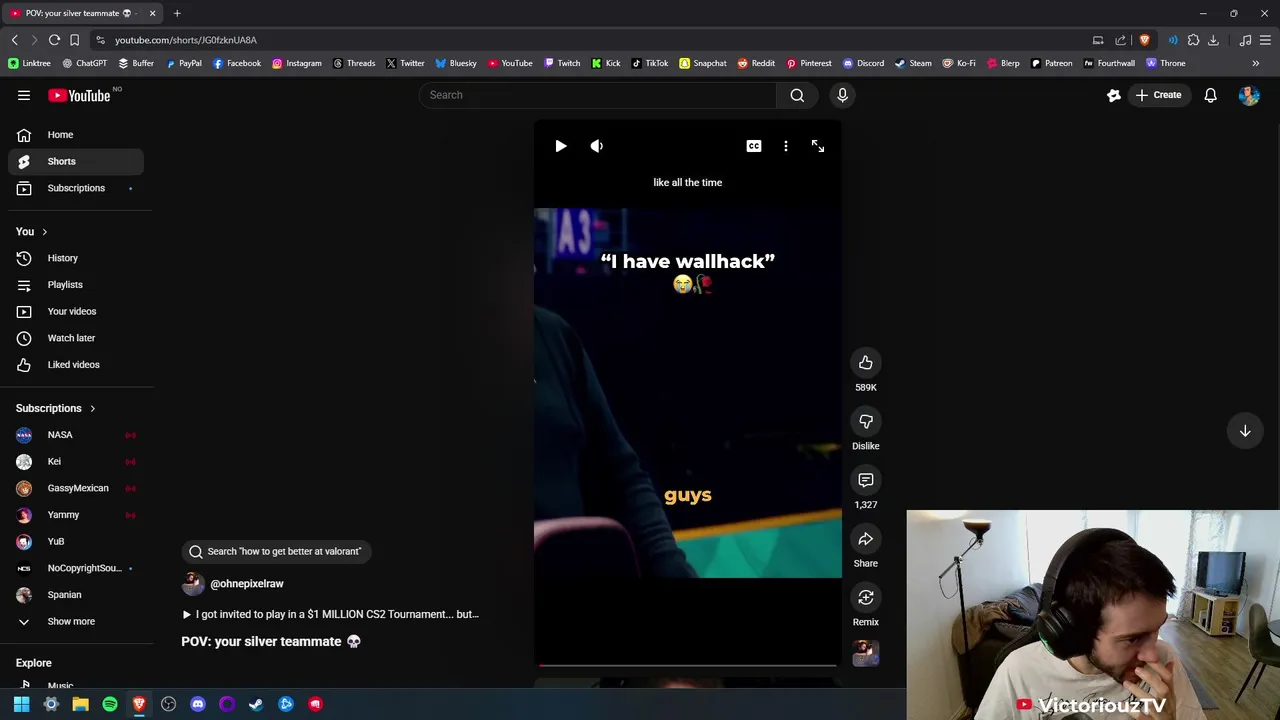This screenshot has height=720, width=1280.
Task: Open Subscriptions in the sidebar
Action: (x=76, y=188)
